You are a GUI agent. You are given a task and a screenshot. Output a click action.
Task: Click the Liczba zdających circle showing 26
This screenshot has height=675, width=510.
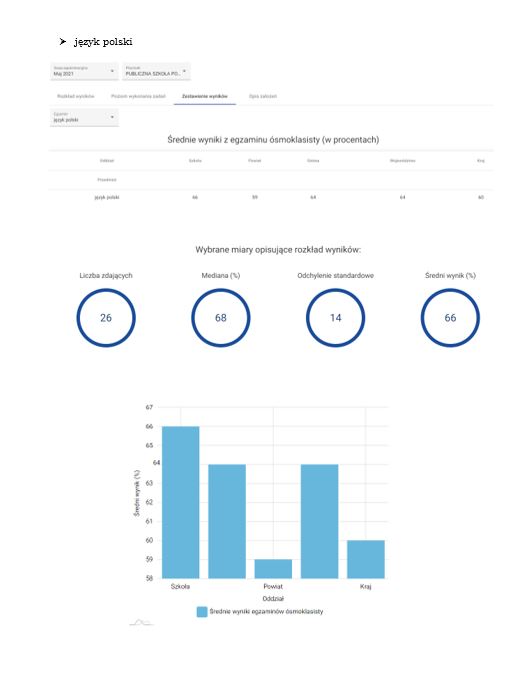point(106,318)
